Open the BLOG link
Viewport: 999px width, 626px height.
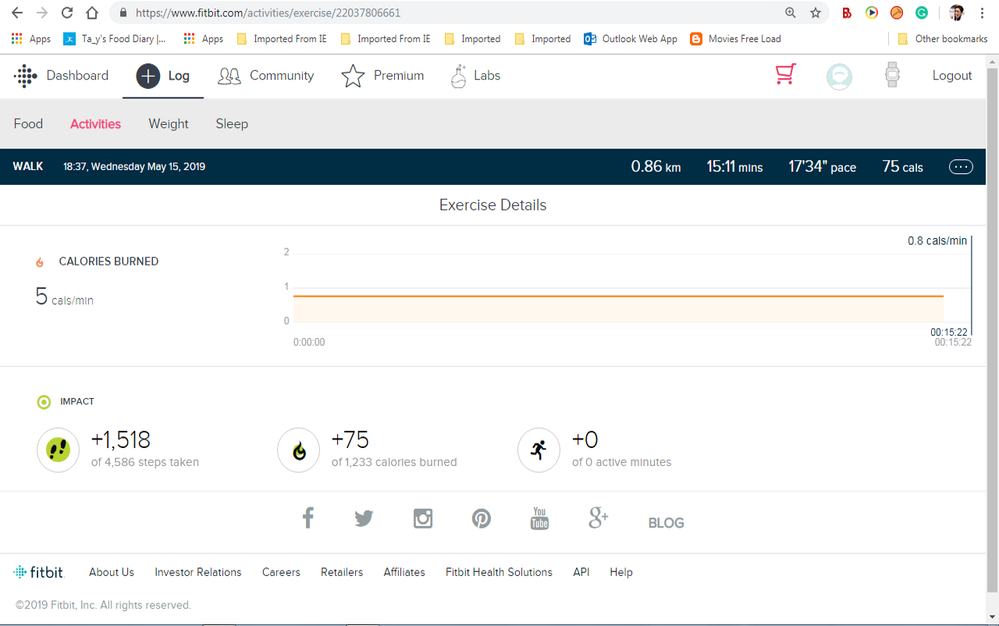point(666,523)
